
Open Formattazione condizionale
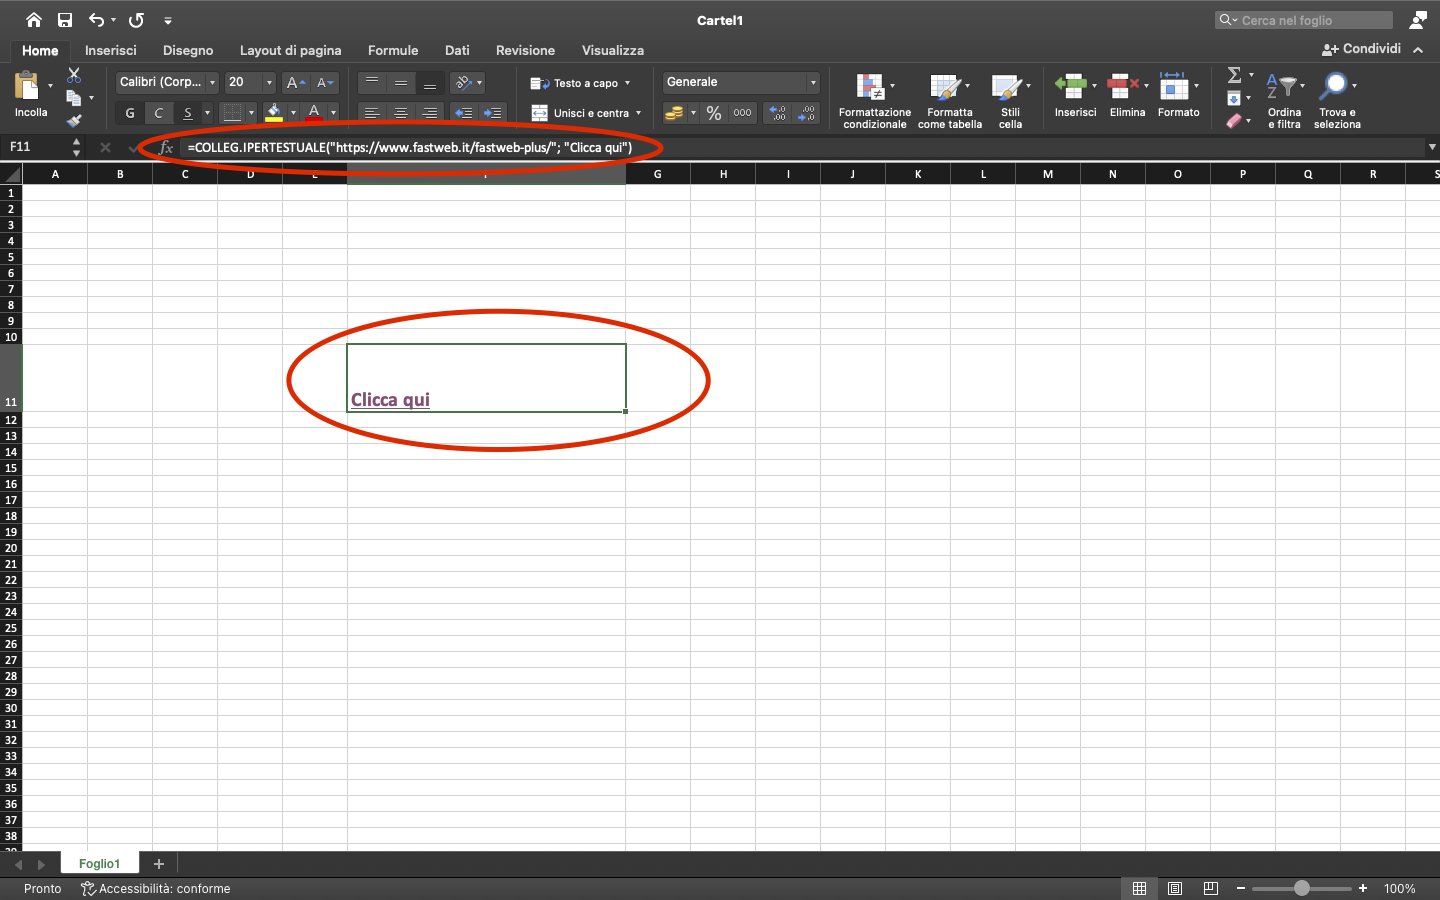[x=874, y=100]
